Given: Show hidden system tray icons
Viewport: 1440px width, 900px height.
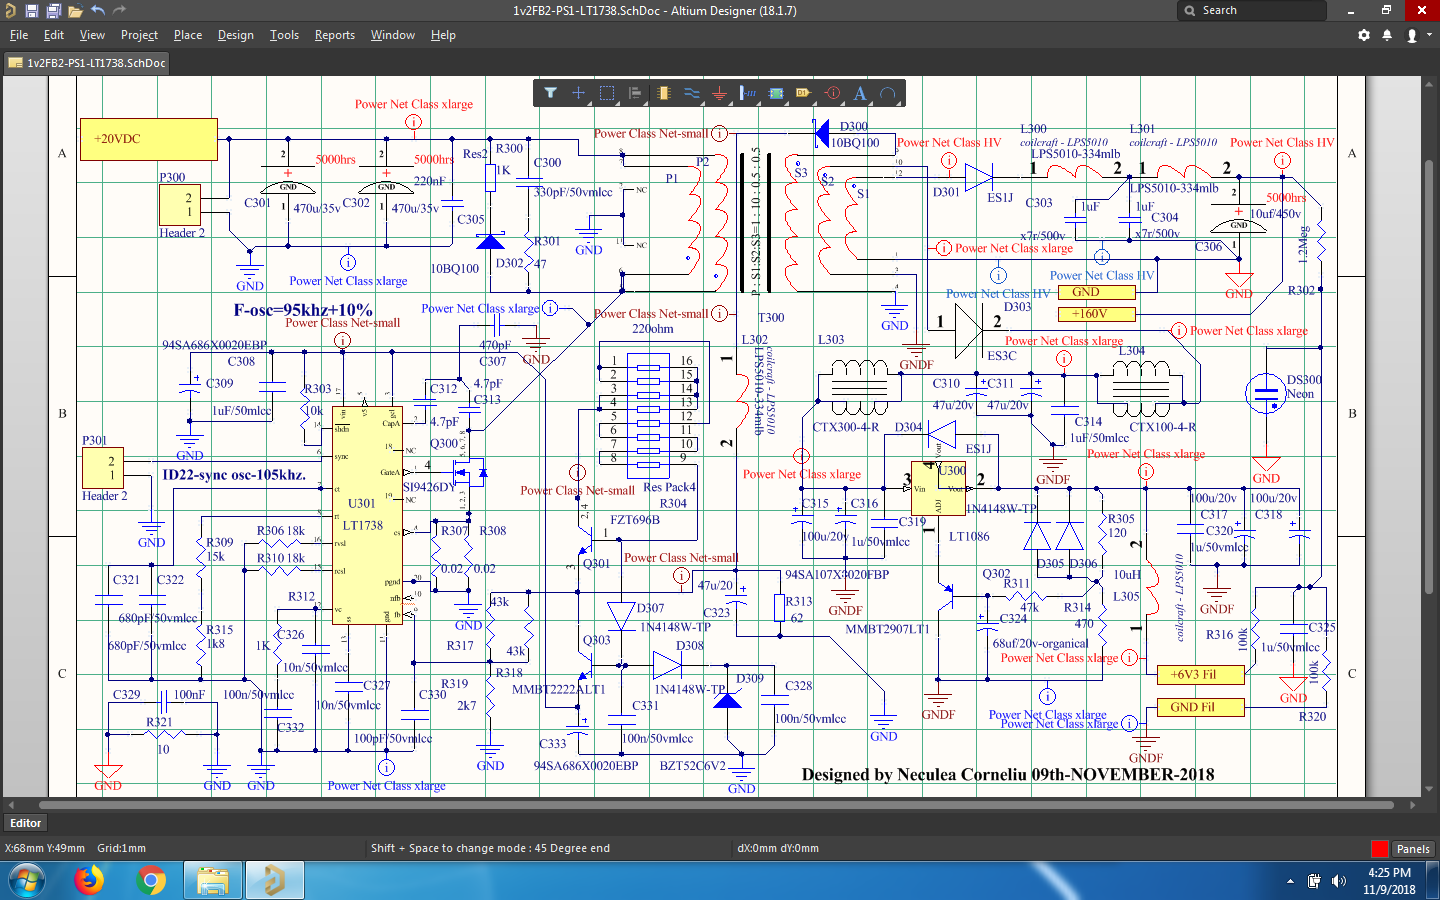Looking at the screenshot, I should coord(1290,881).
